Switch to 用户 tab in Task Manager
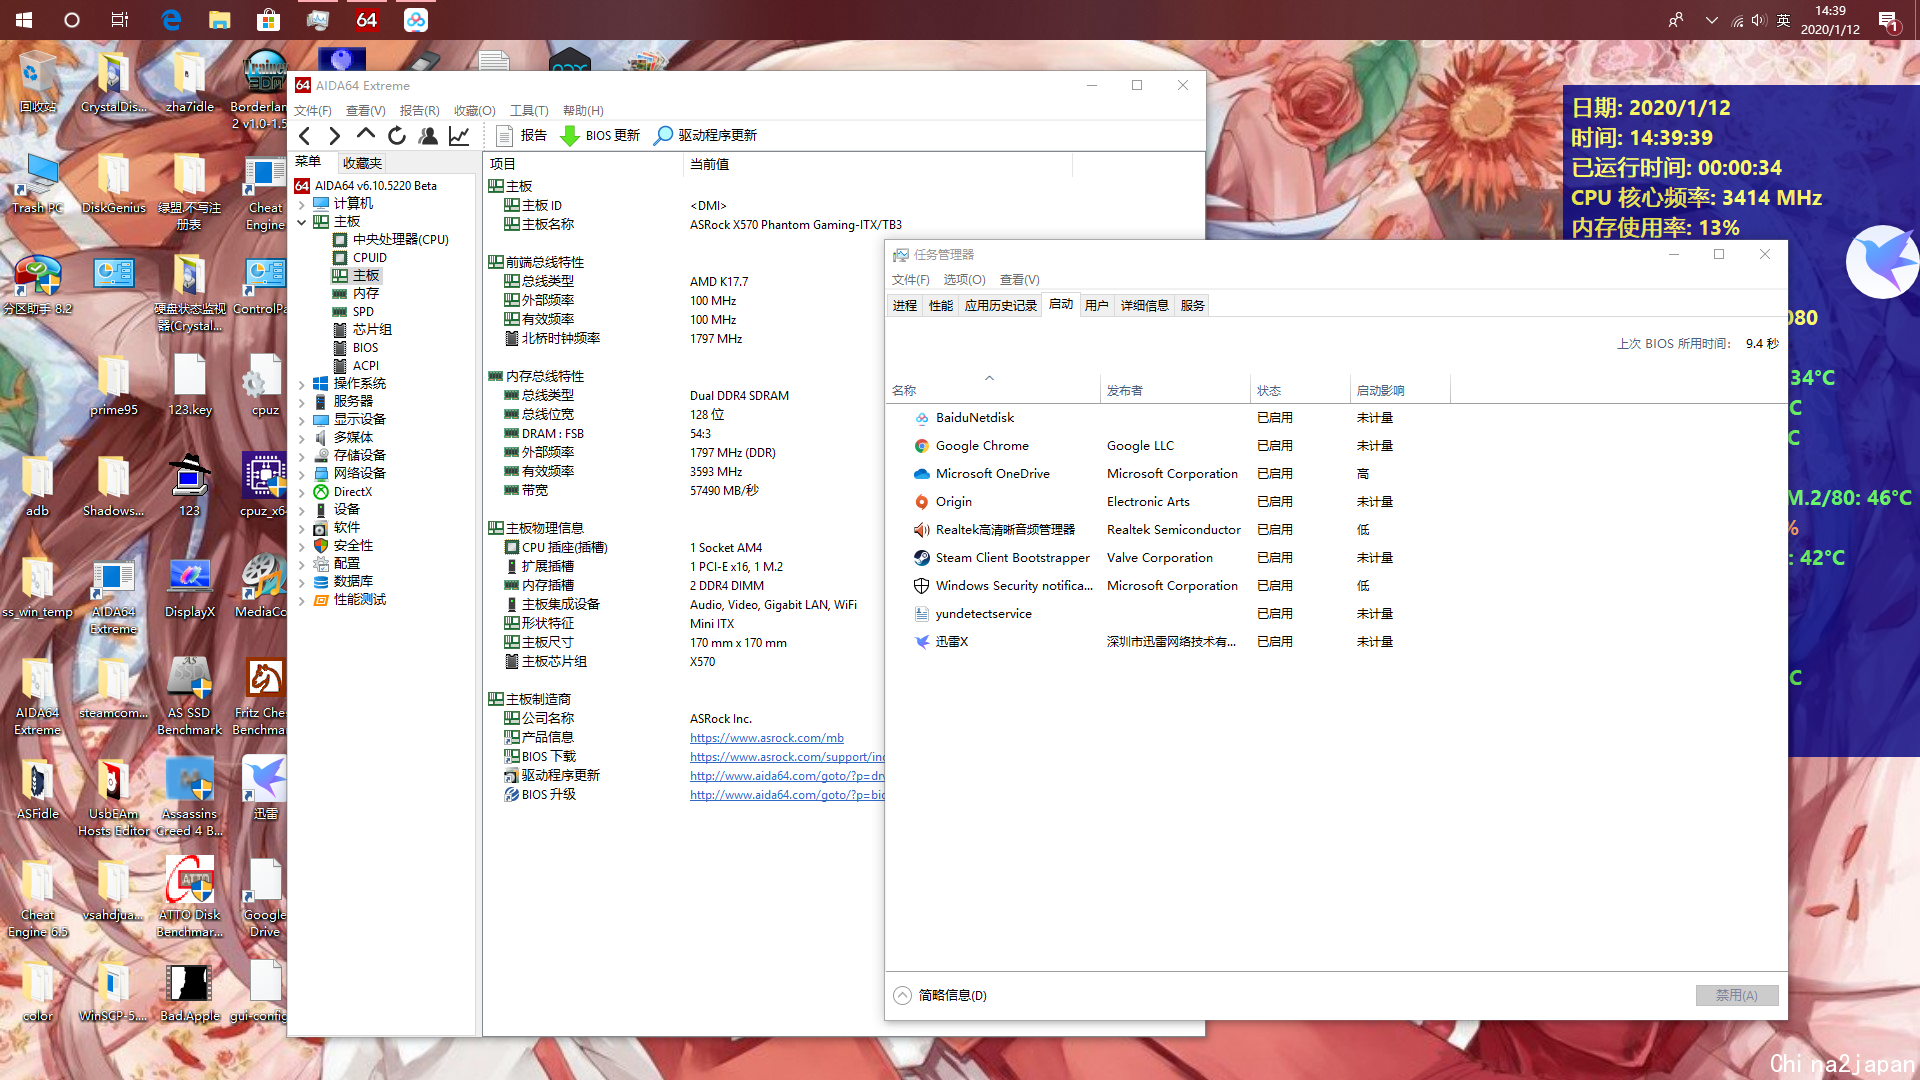Screen dimensions: 1920x1080 coord(1097,305)
